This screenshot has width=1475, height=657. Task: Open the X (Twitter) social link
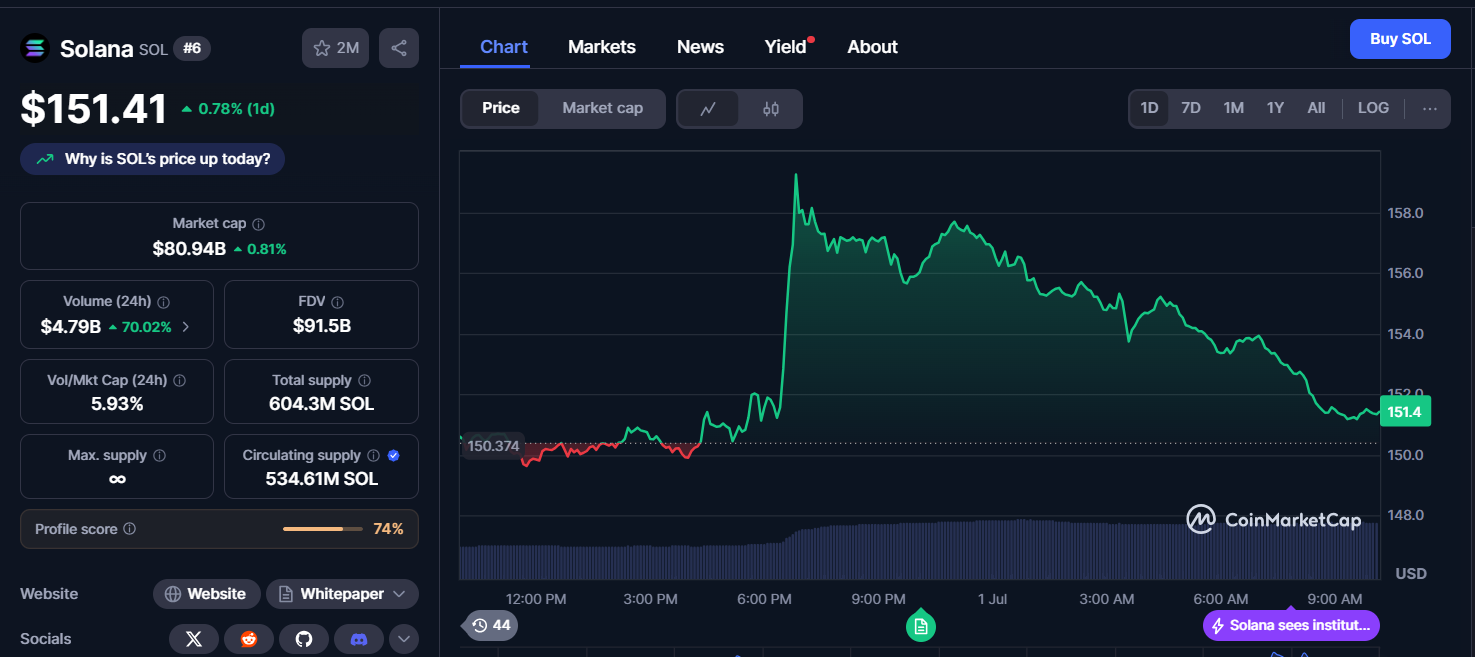194,639
